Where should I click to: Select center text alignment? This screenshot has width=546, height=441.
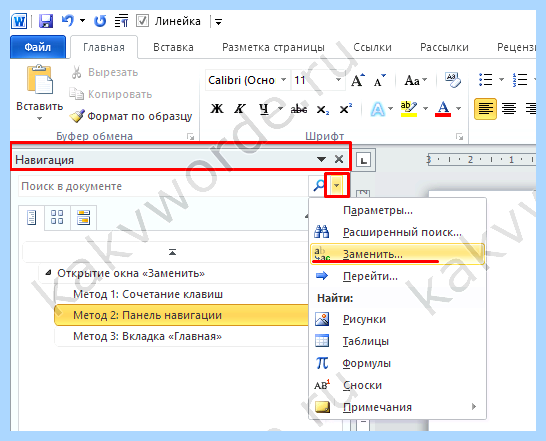coord(509,109)
